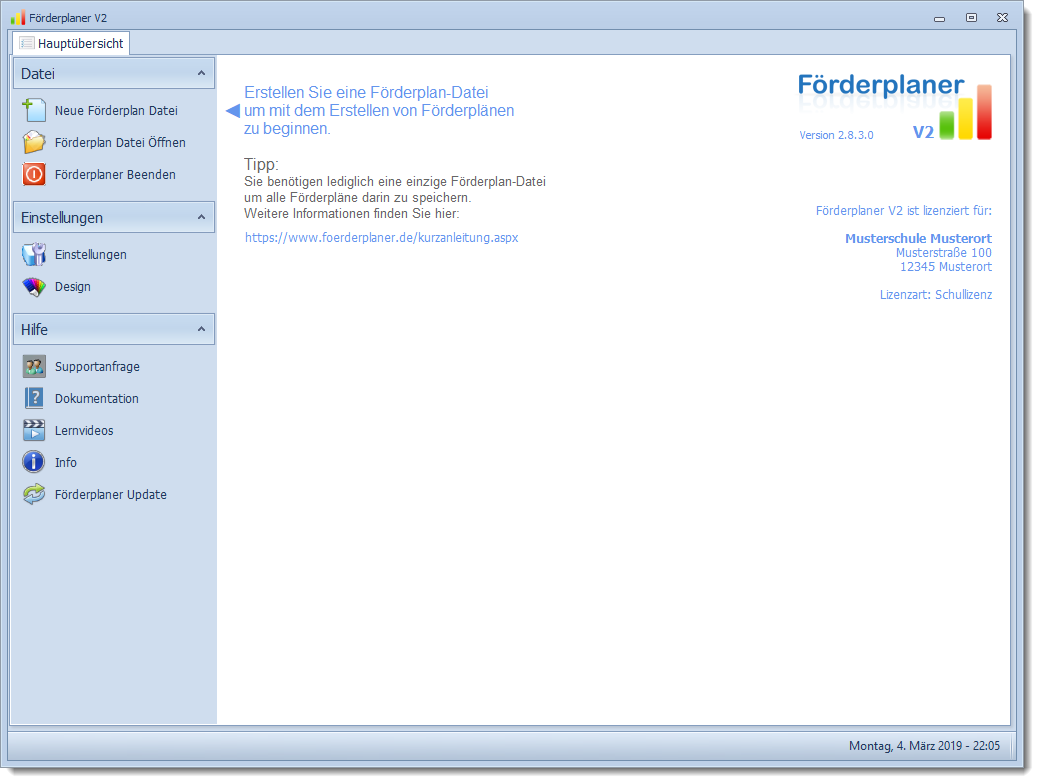This screenshot has width=1039, height=783.
Task: Click '12345 Musterort' text
Action: 946,267
